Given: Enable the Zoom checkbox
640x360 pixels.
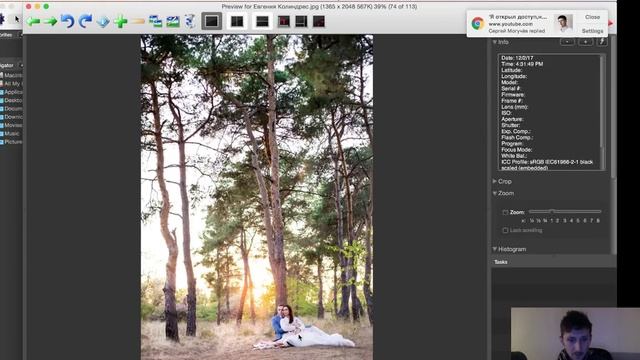Looking at the screenshot, I should pyautogui.click(x=505, y=212).
